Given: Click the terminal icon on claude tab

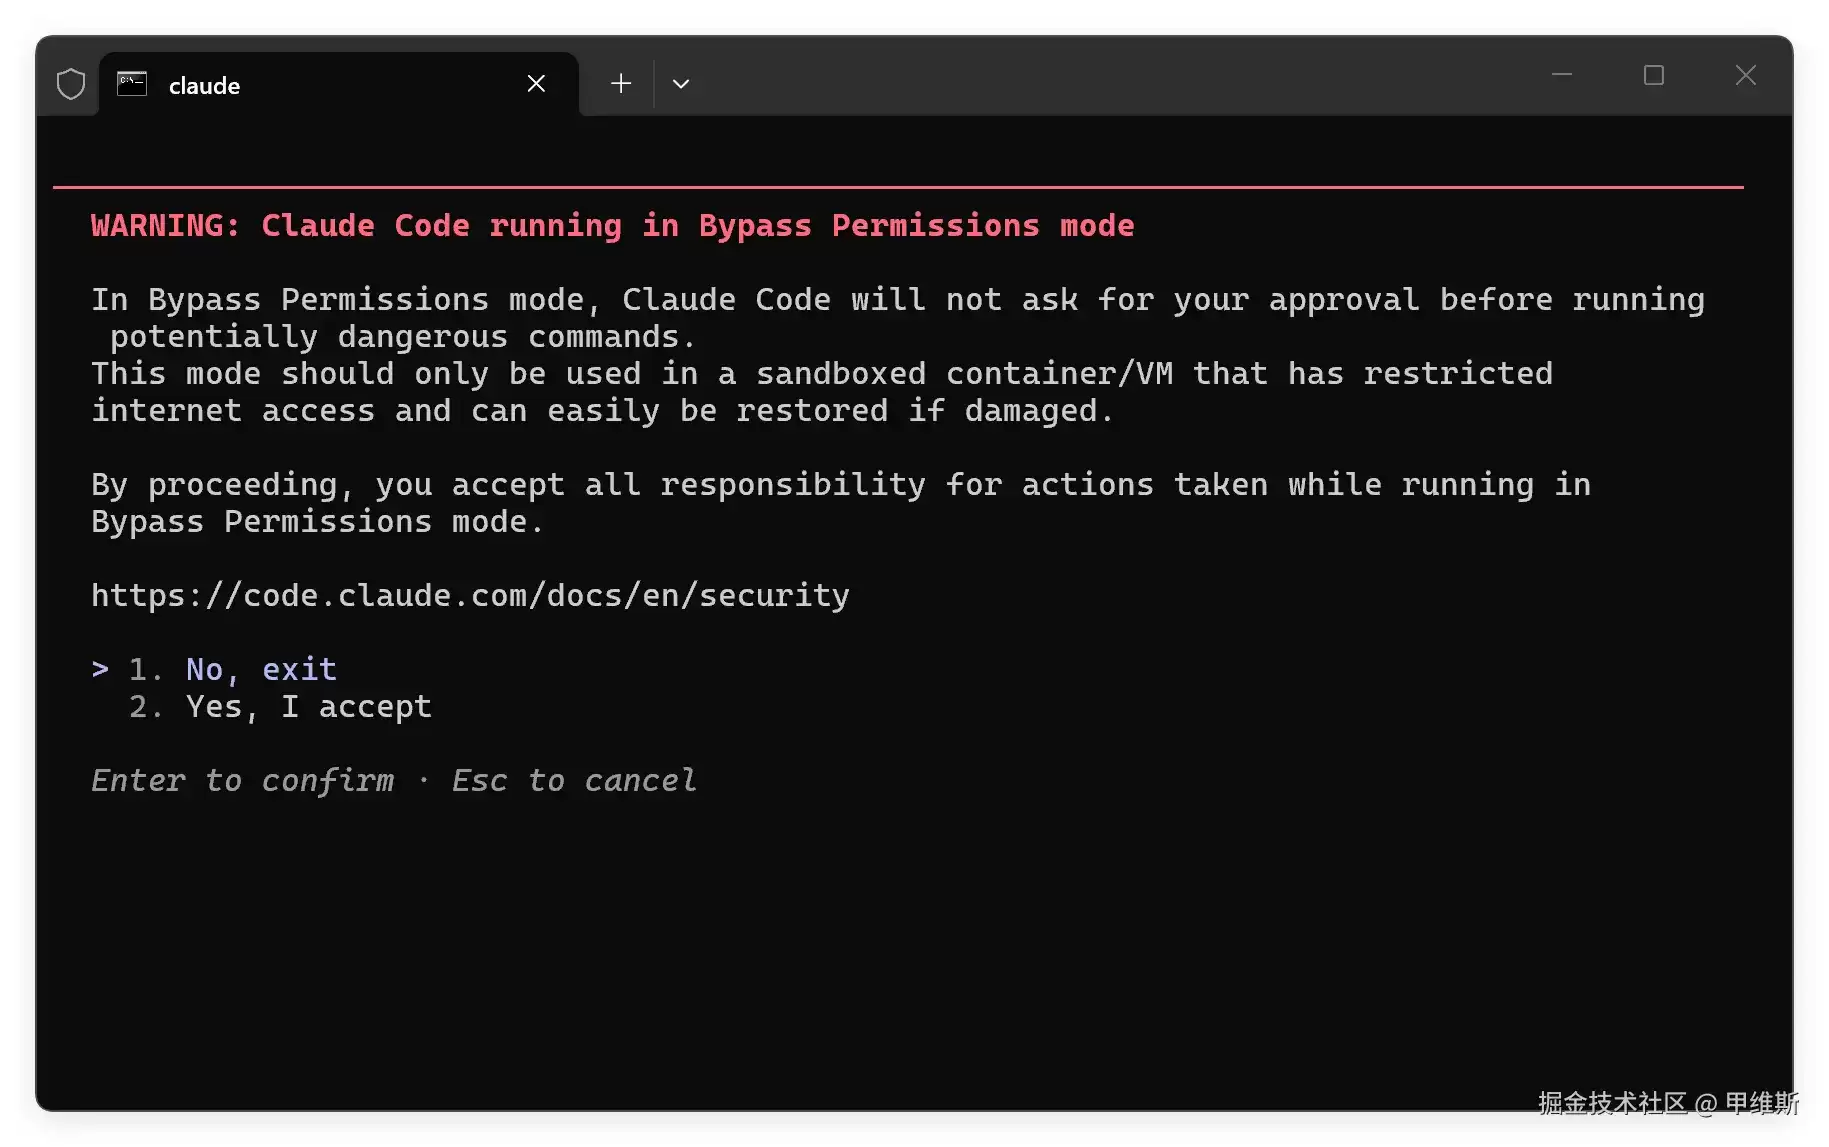Looking at the screenshot, I should (x=132, y=84).
